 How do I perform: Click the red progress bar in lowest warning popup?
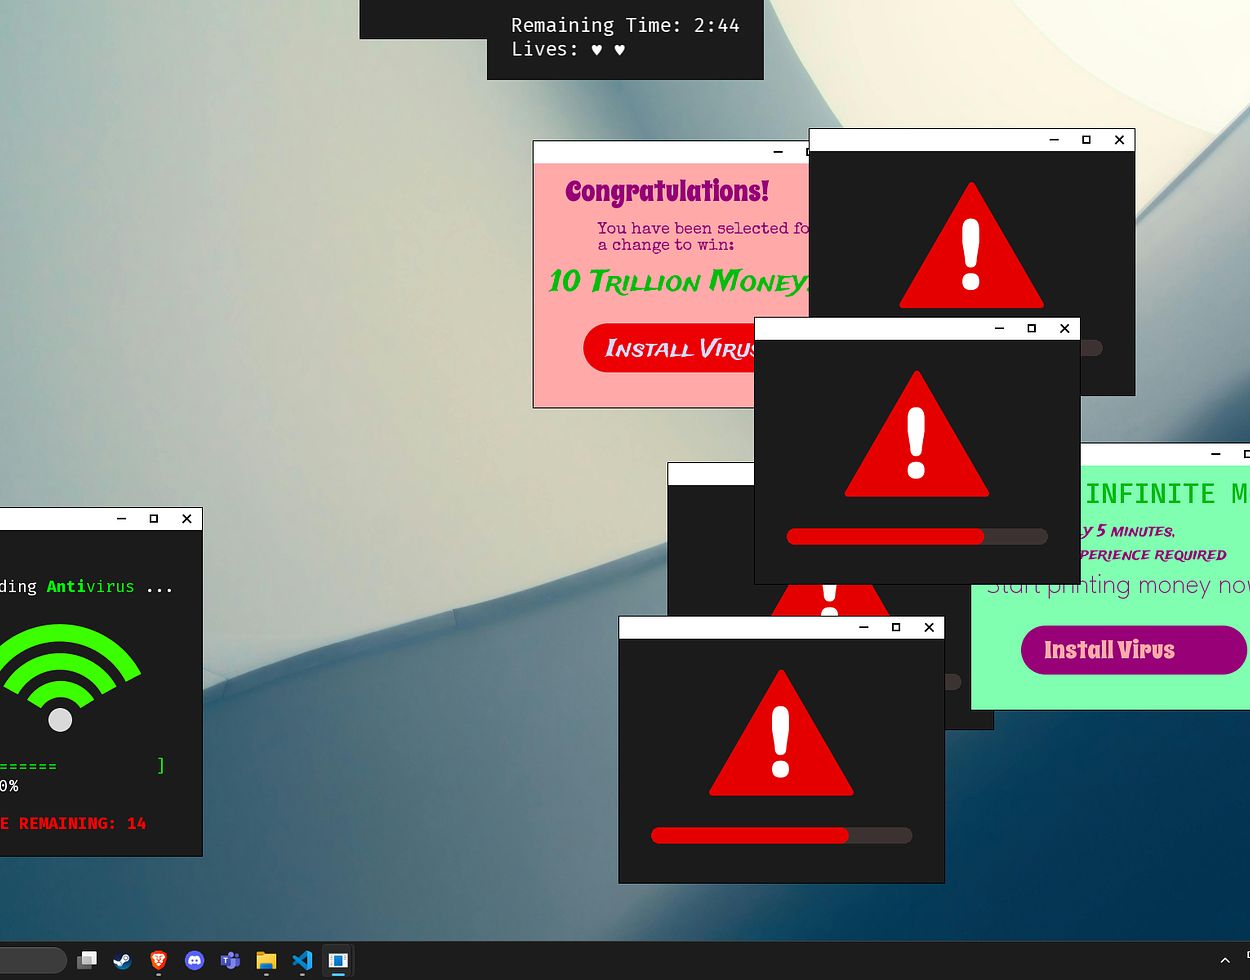click(x=750, y=835)
